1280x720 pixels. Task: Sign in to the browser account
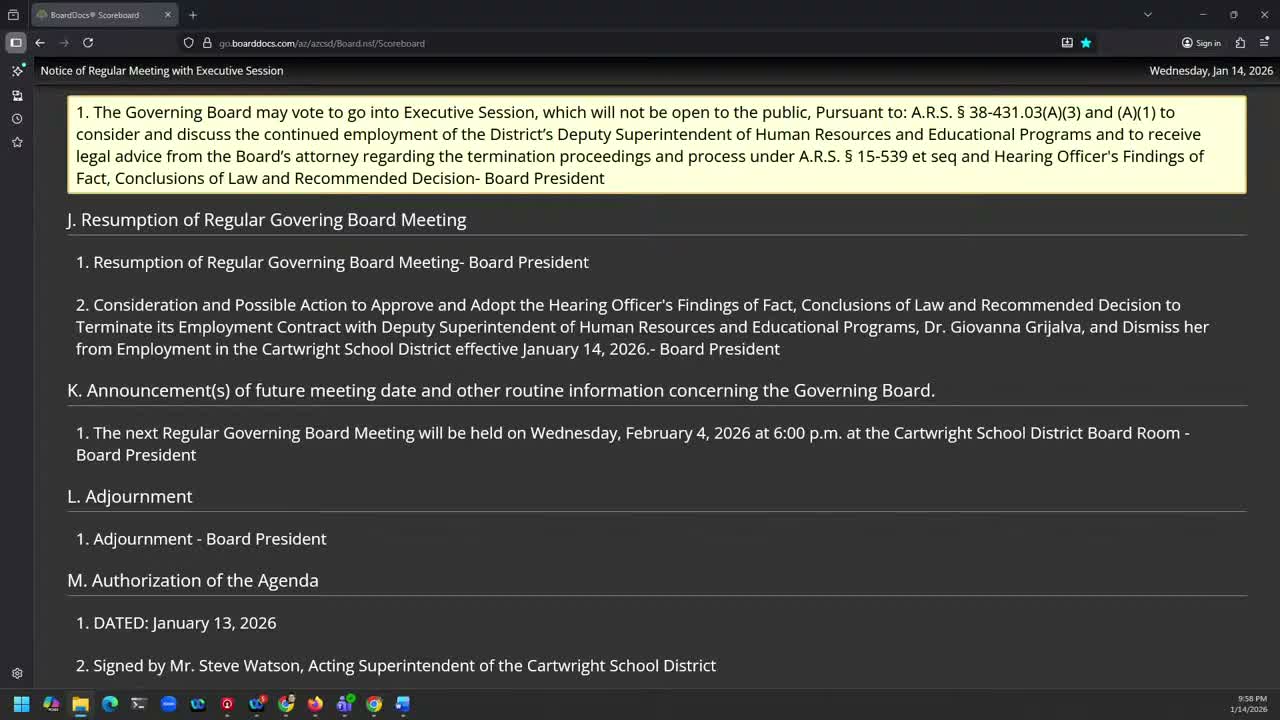tap(1201, 43)
